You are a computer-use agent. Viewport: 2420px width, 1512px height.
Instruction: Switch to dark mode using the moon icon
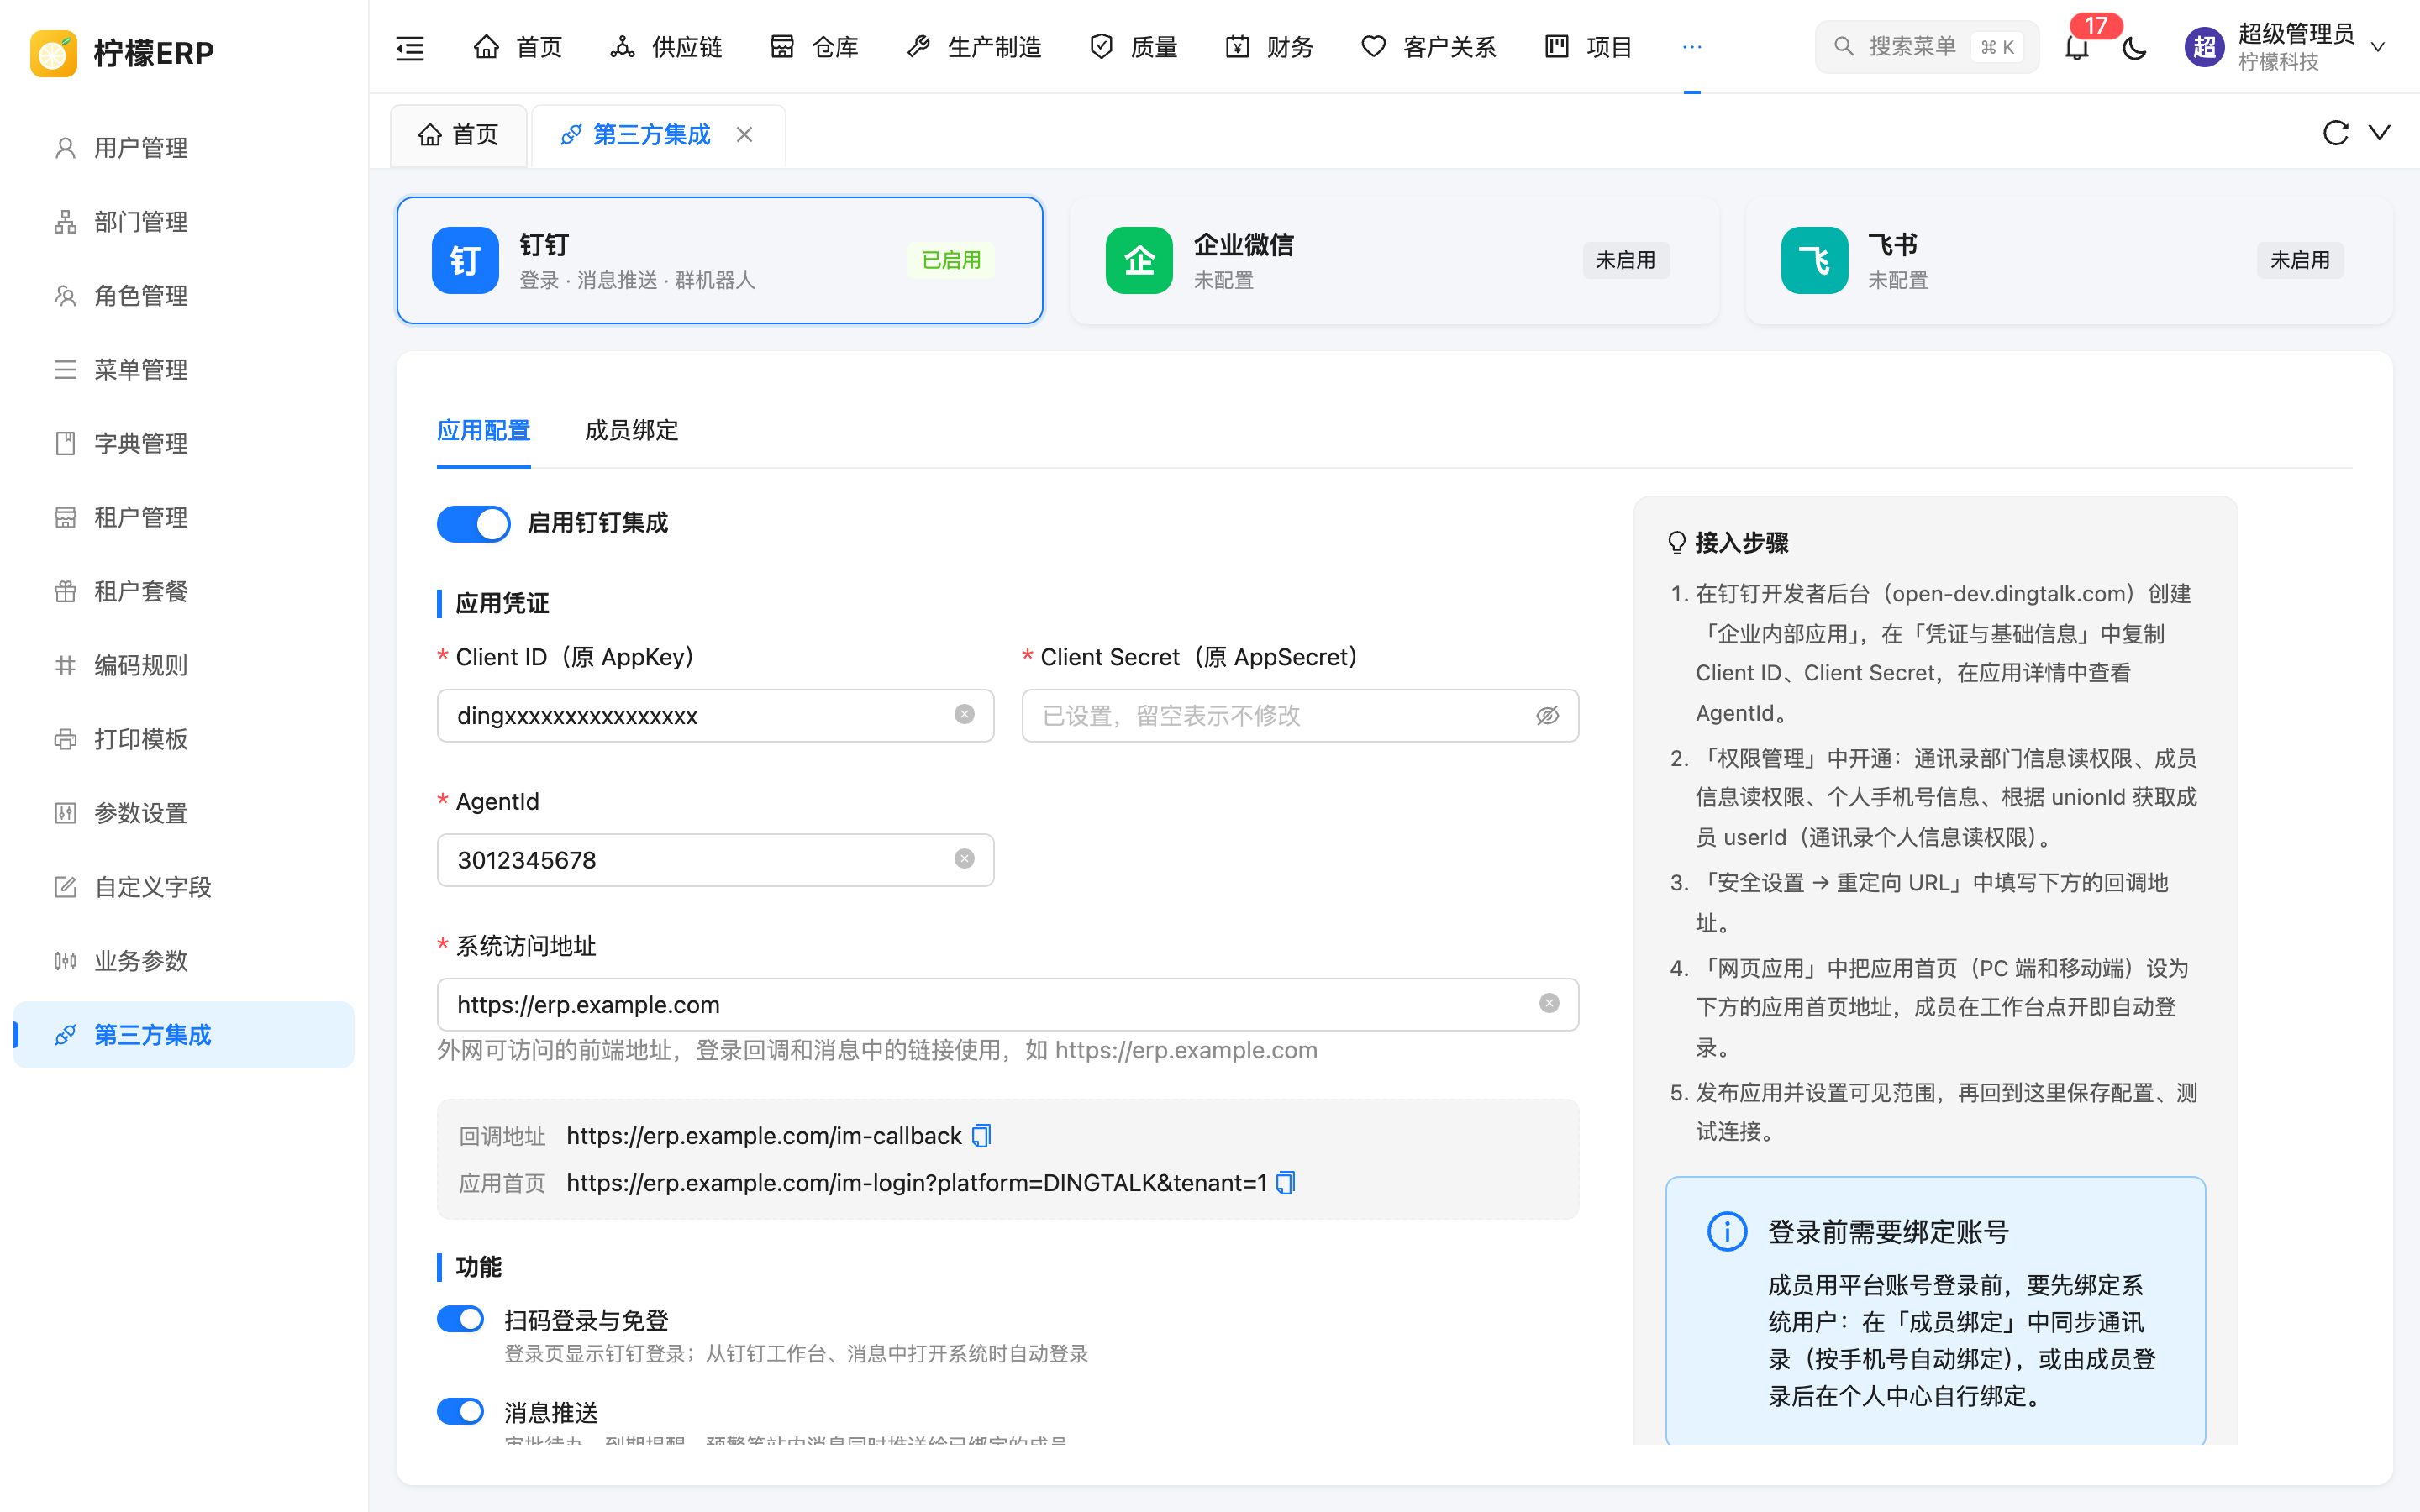pos(2134,47)
